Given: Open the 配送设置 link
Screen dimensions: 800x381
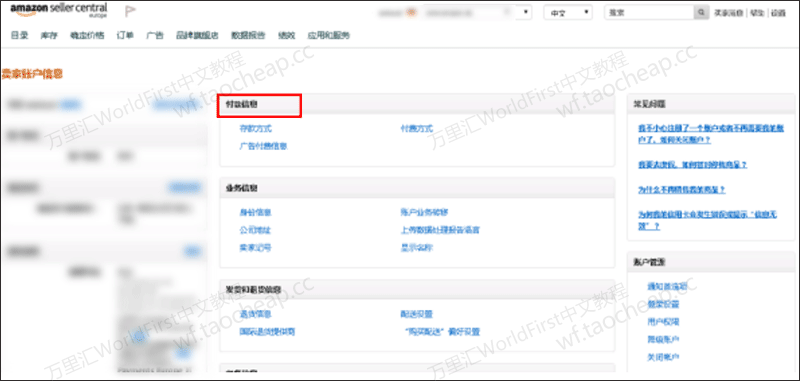Looking at the screenshot, I should point(417,314).
